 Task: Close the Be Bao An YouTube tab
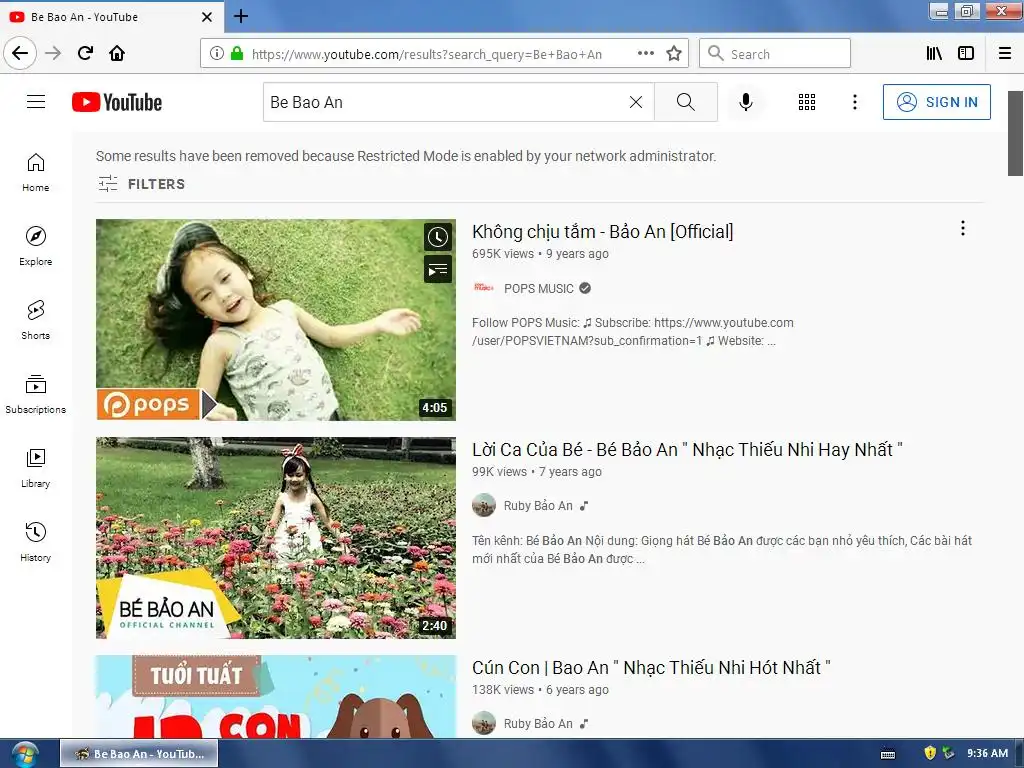tap(207, 17)
